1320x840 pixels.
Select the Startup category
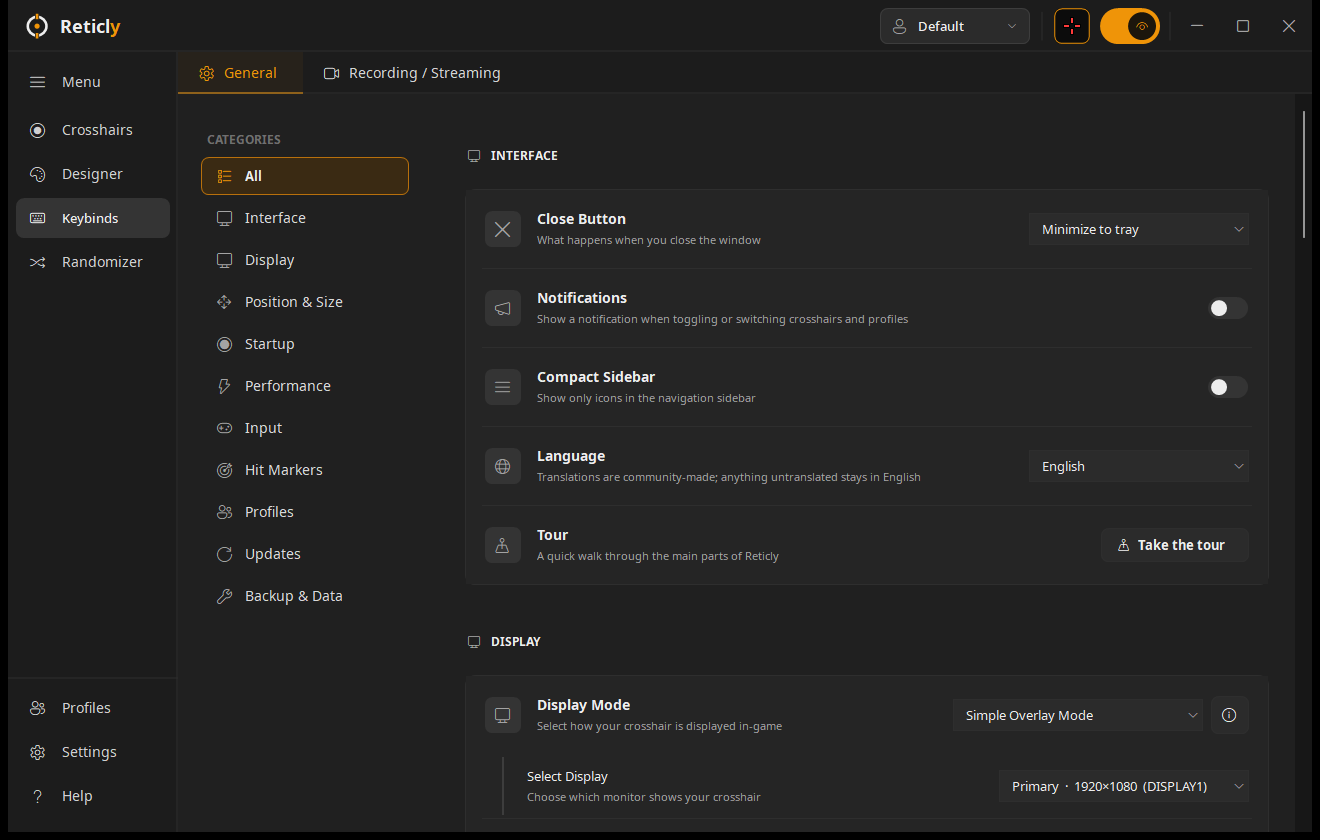[305, 344]
